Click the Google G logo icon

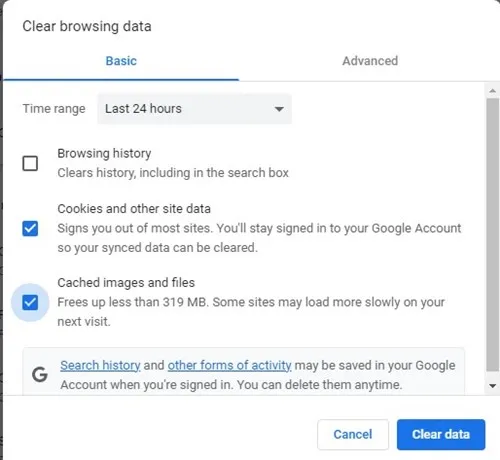(x=40, y=374)
